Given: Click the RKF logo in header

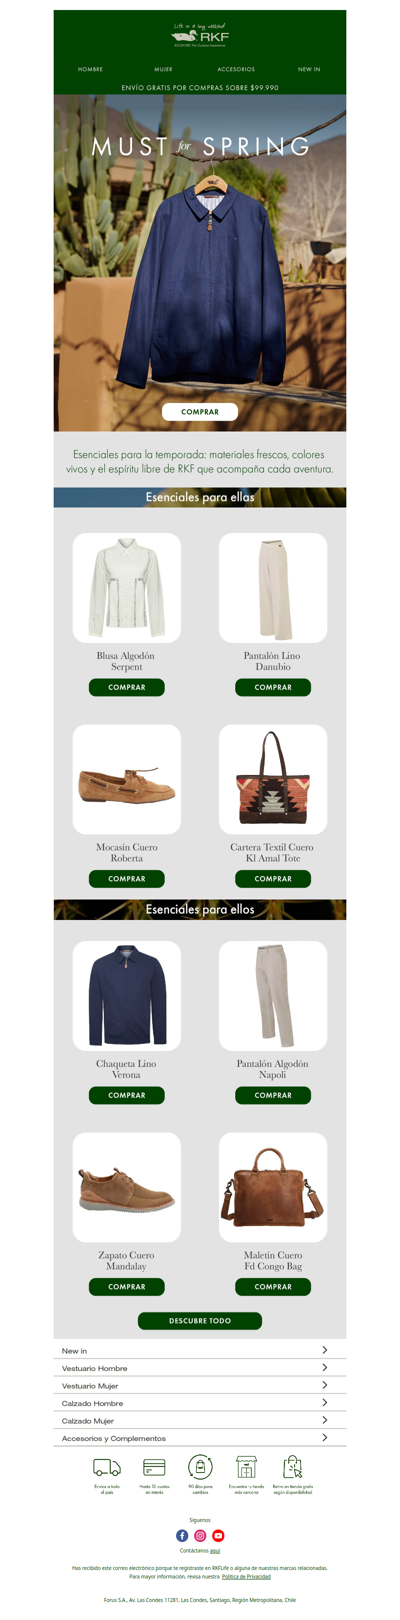Looking at the screenshot, I should [200, 35].
